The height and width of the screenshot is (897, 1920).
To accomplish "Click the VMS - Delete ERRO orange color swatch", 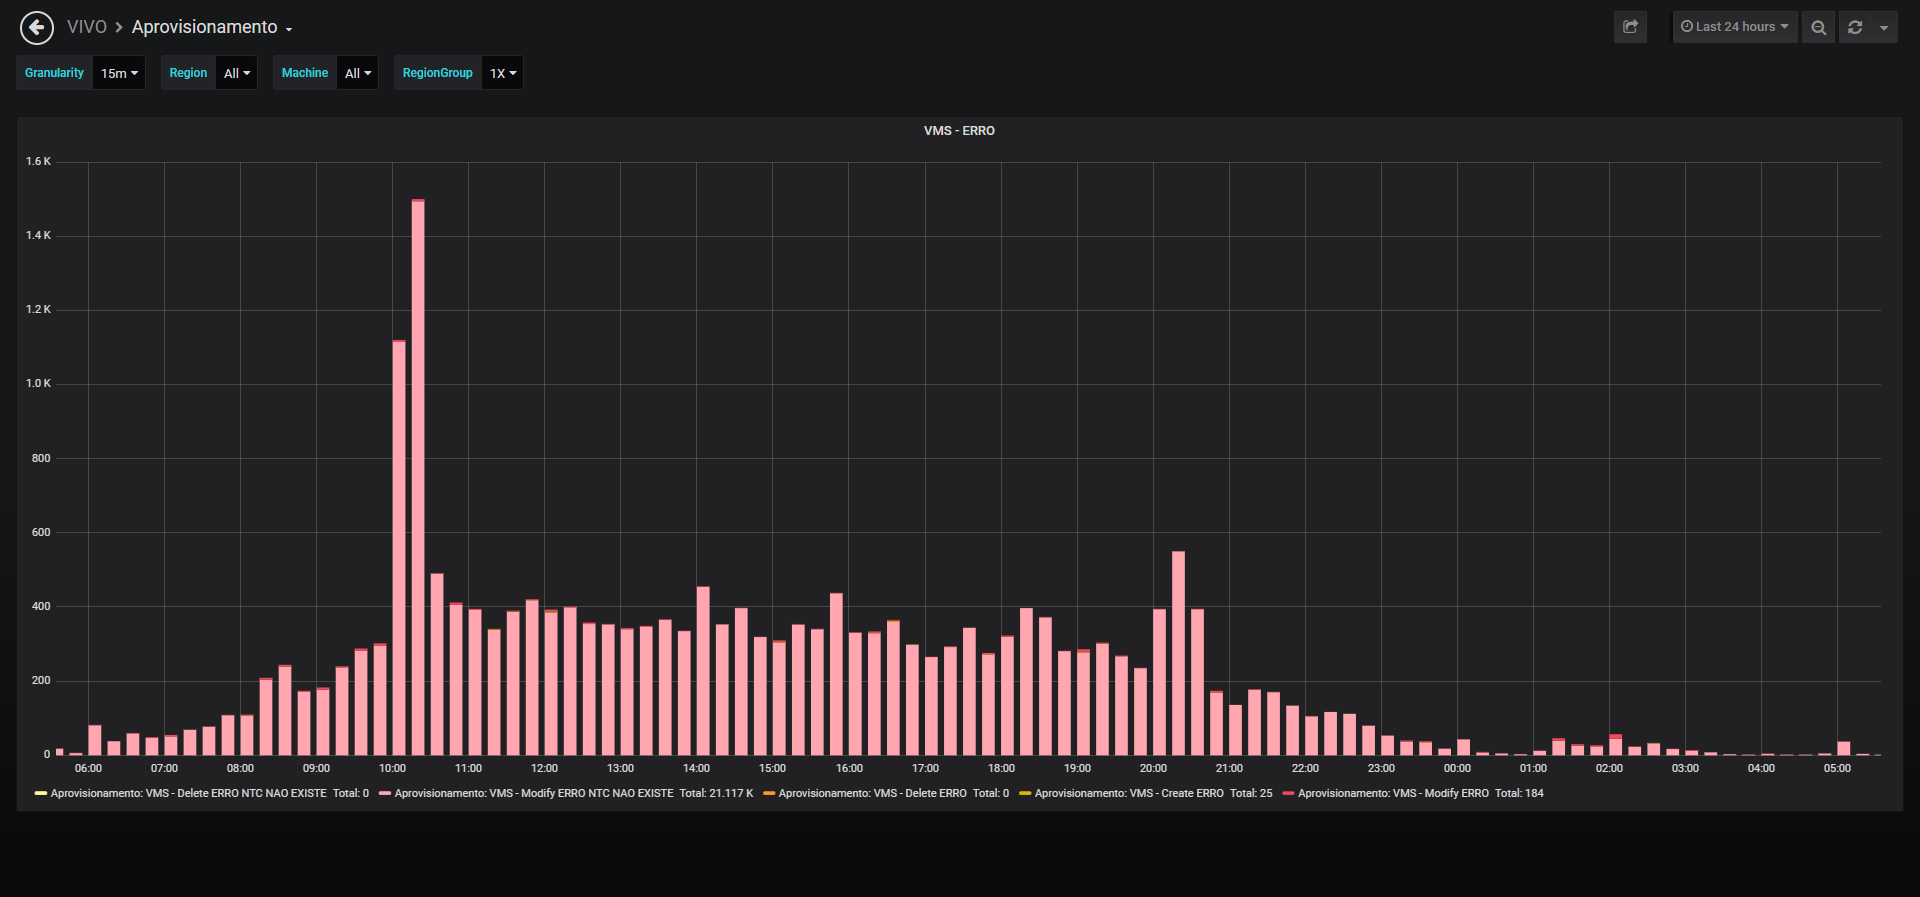I will click(x=769, y=794).
